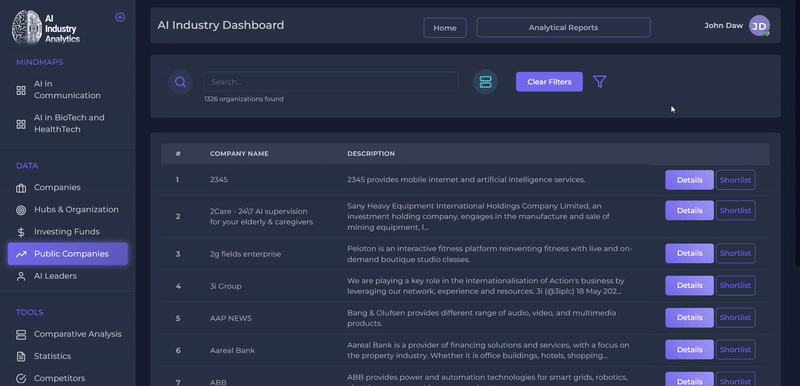View Details for company 2345

(x=689, y=180)
